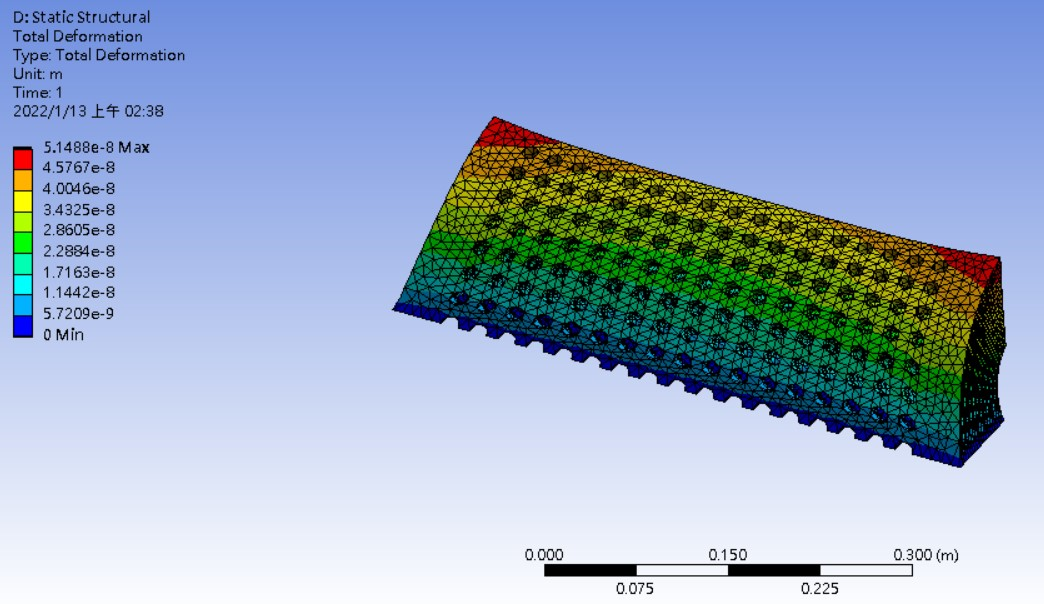Click the "2.8605e-8" legend value
The height and width of the screenshot is (604, 1044).
tap(79, 230)
